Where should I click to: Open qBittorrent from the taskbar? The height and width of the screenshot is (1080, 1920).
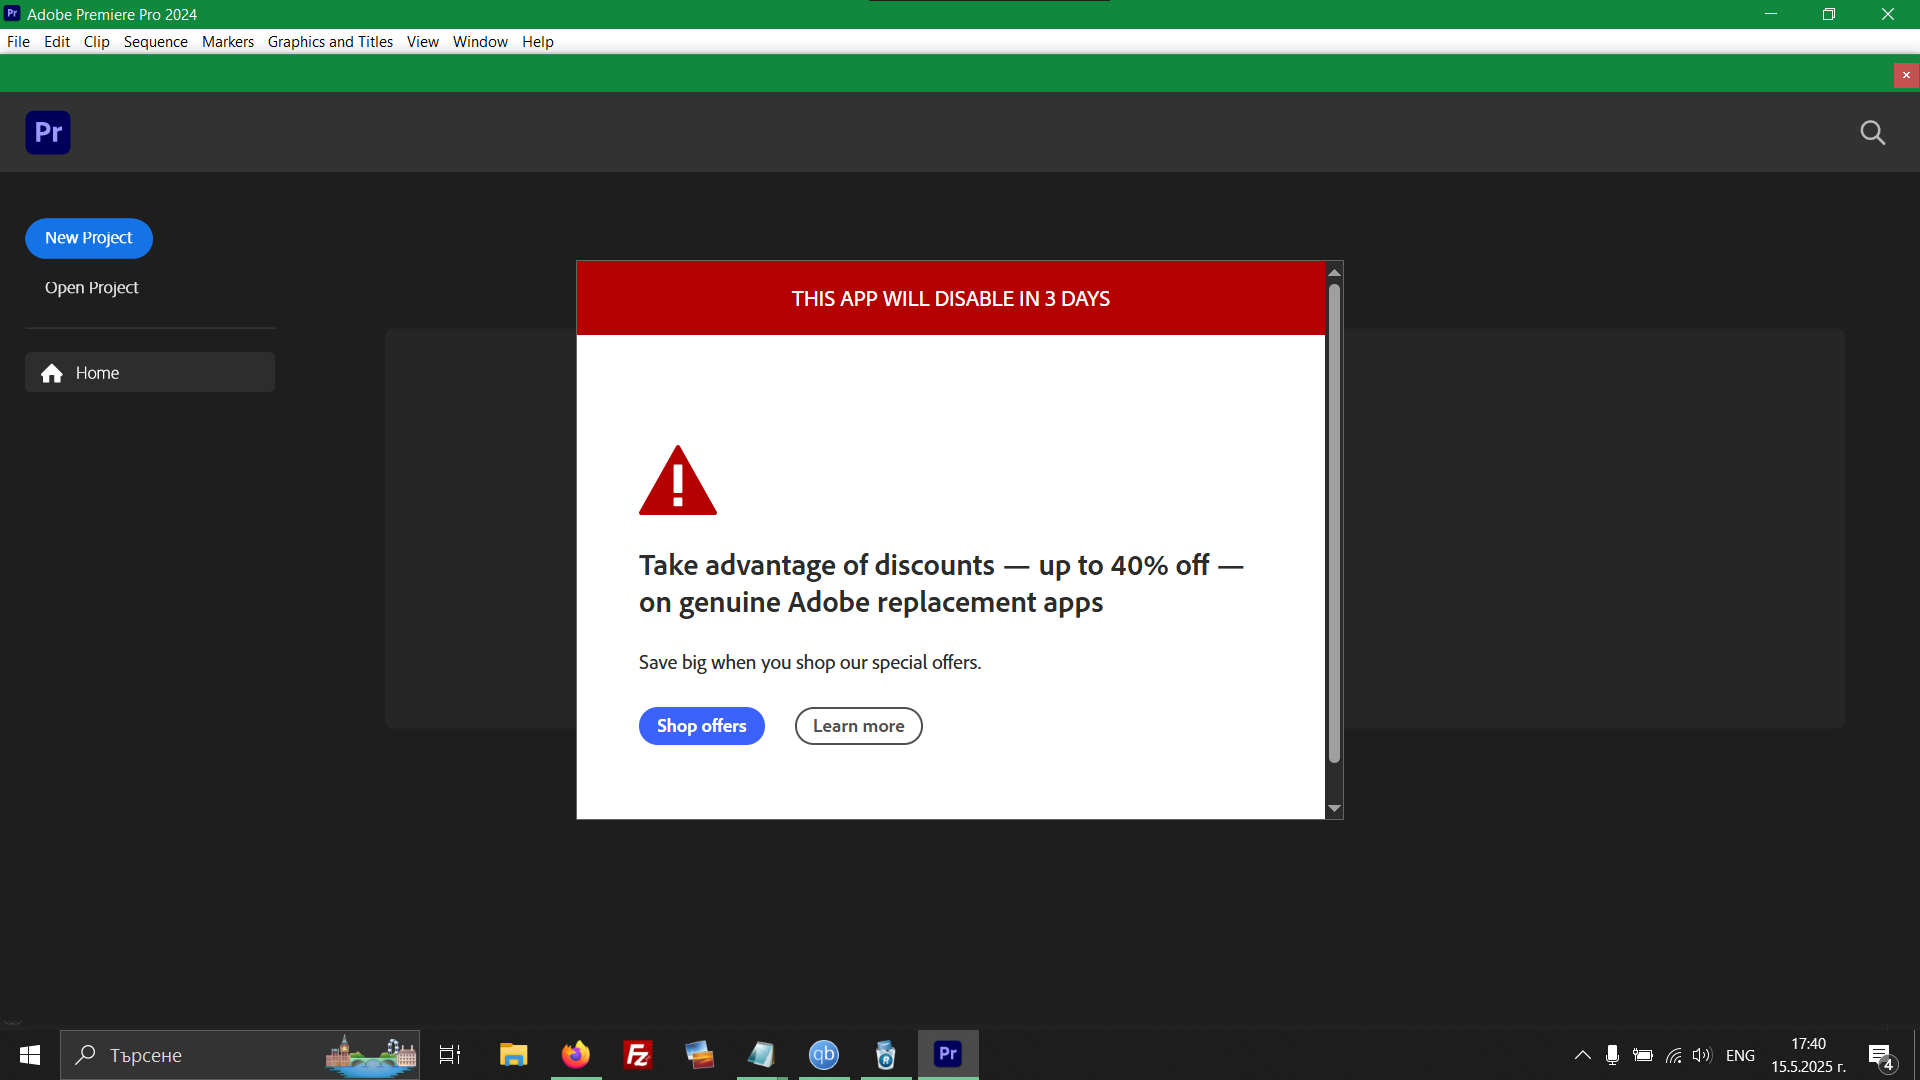click(824, 1055)
